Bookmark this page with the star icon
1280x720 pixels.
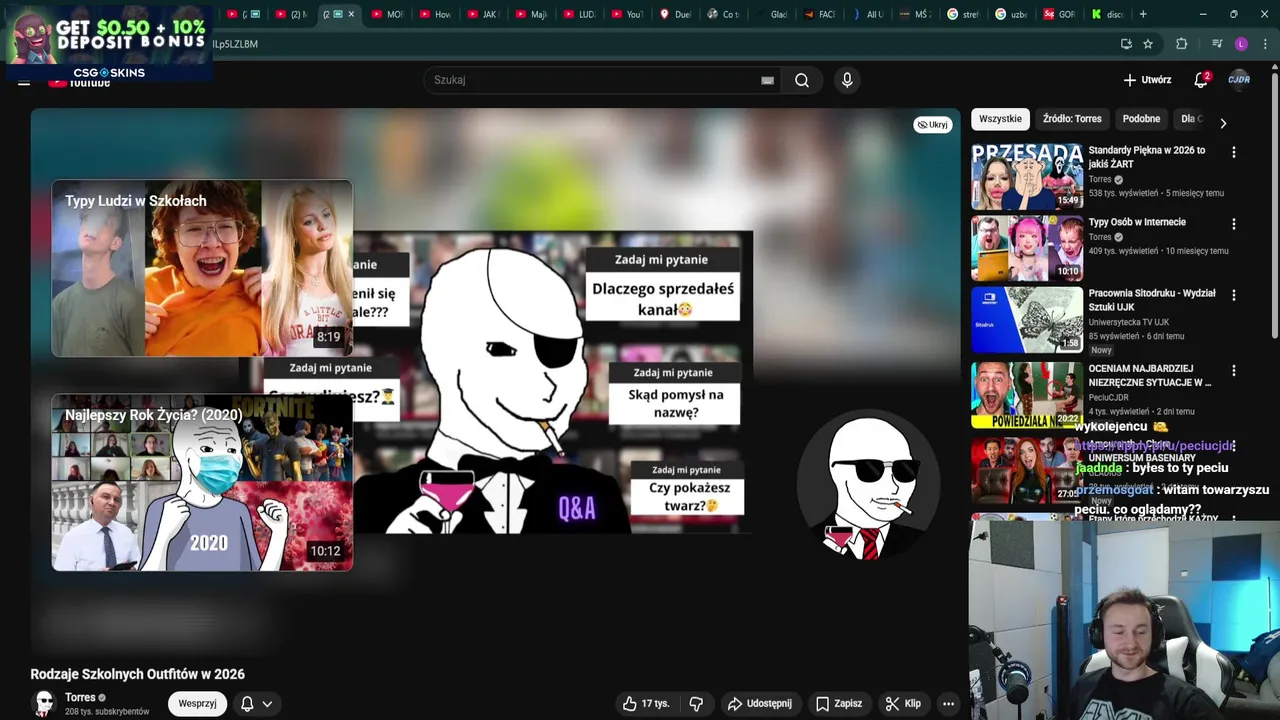point(1148,44)
